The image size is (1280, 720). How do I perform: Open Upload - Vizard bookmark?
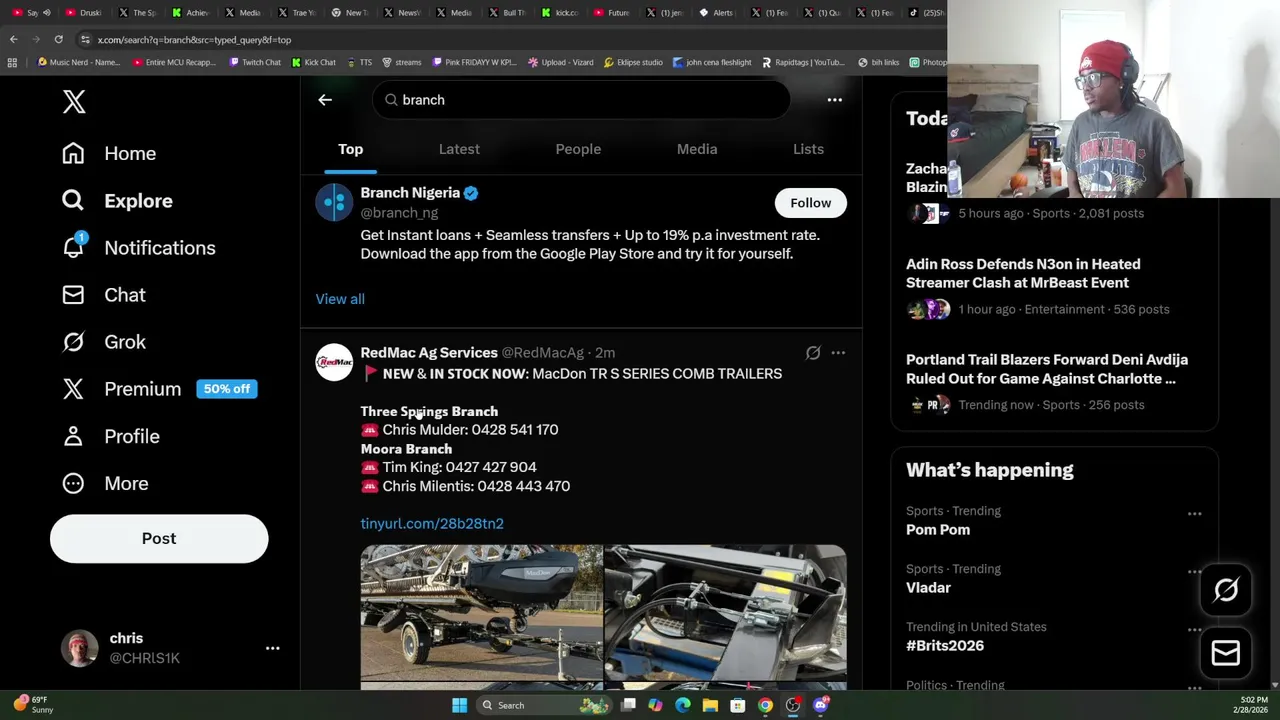coord(561,62)
